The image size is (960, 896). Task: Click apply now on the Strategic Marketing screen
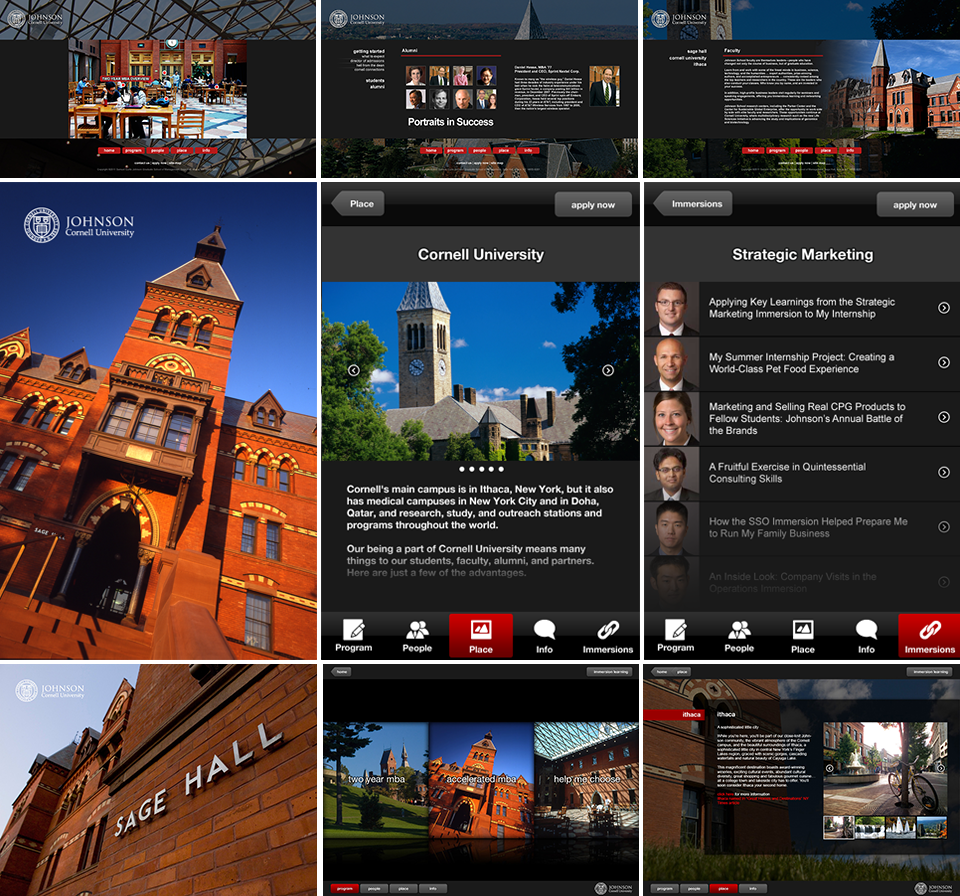915,205
